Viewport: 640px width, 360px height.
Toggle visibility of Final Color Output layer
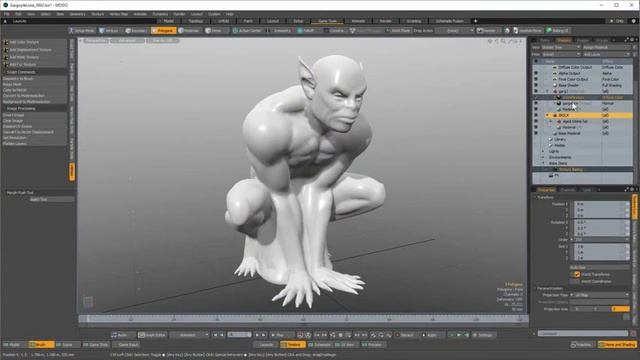coord(536,79)
